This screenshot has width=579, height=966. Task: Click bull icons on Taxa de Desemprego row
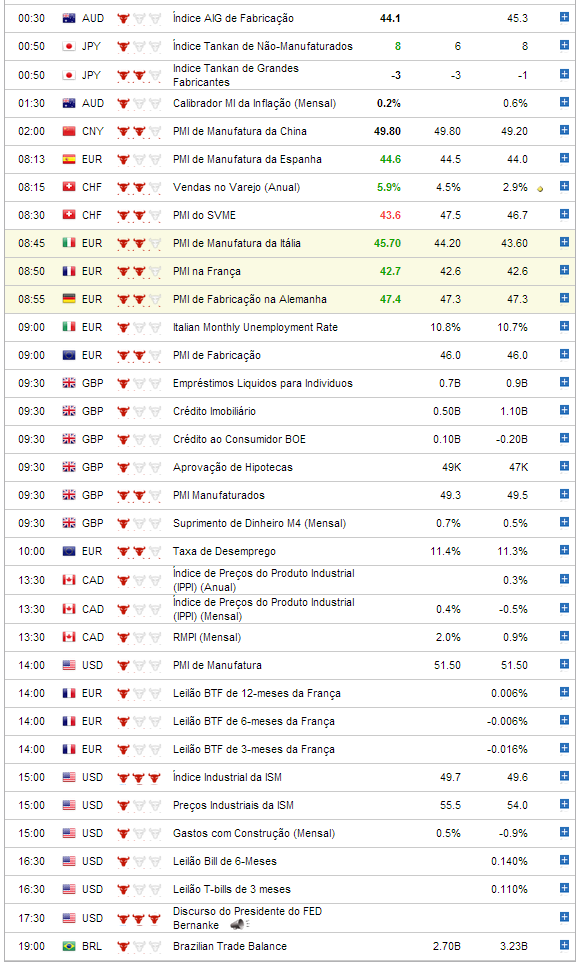click(x=139, y=551)
